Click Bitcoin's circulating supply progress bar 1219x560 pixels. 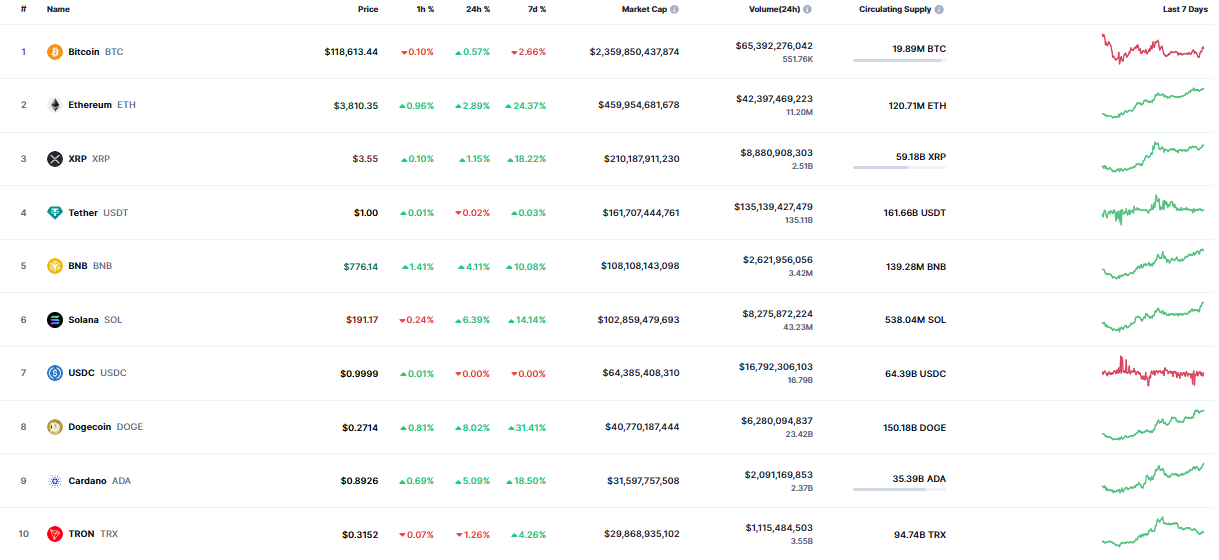(x=899, y=60)
